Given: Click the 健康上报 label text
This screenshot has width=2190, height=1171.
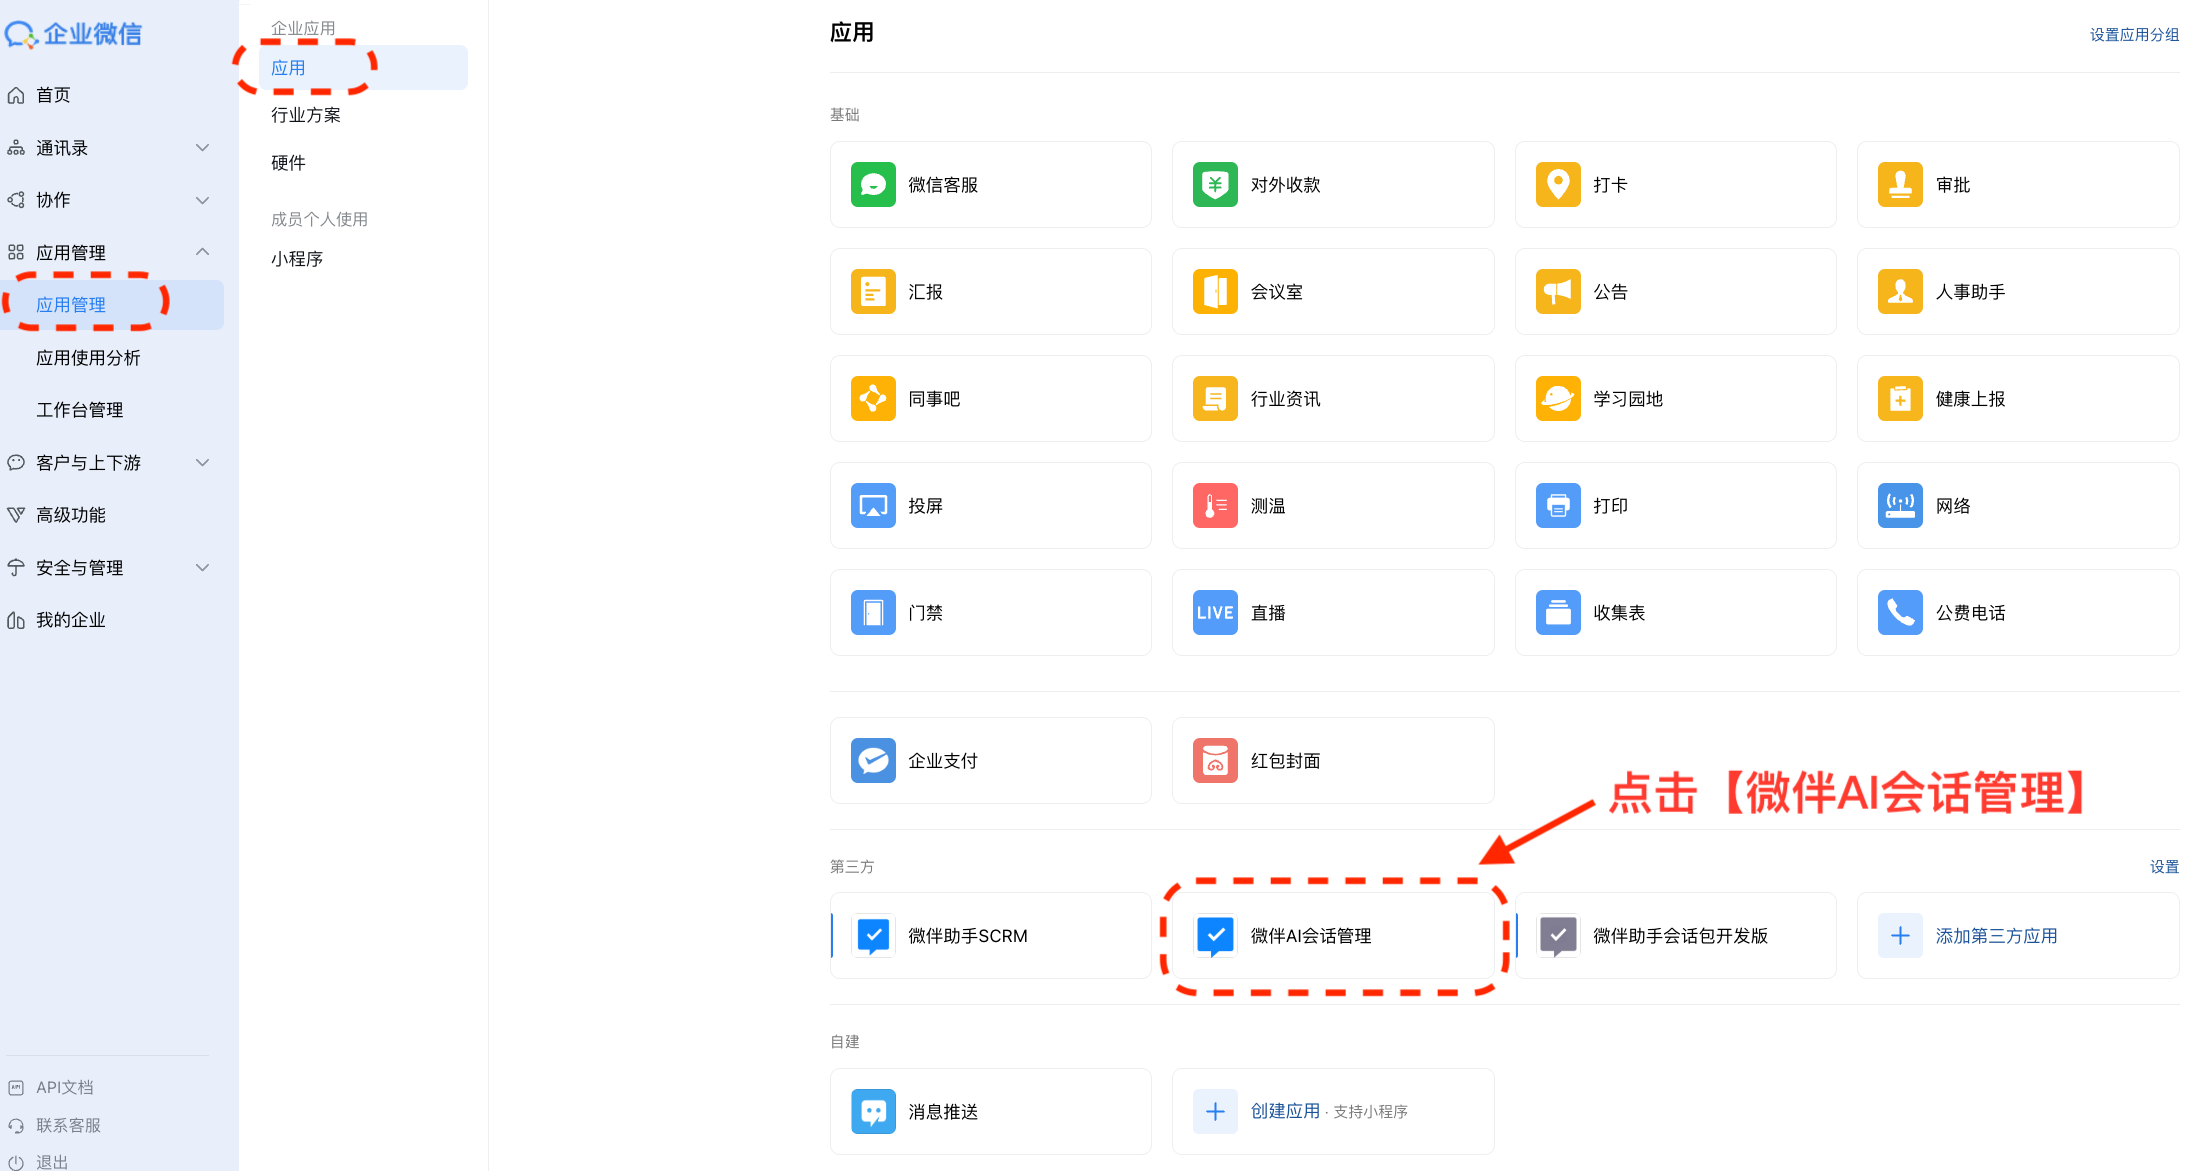Looking at the screenshot, I should [x=1970, y=399].
